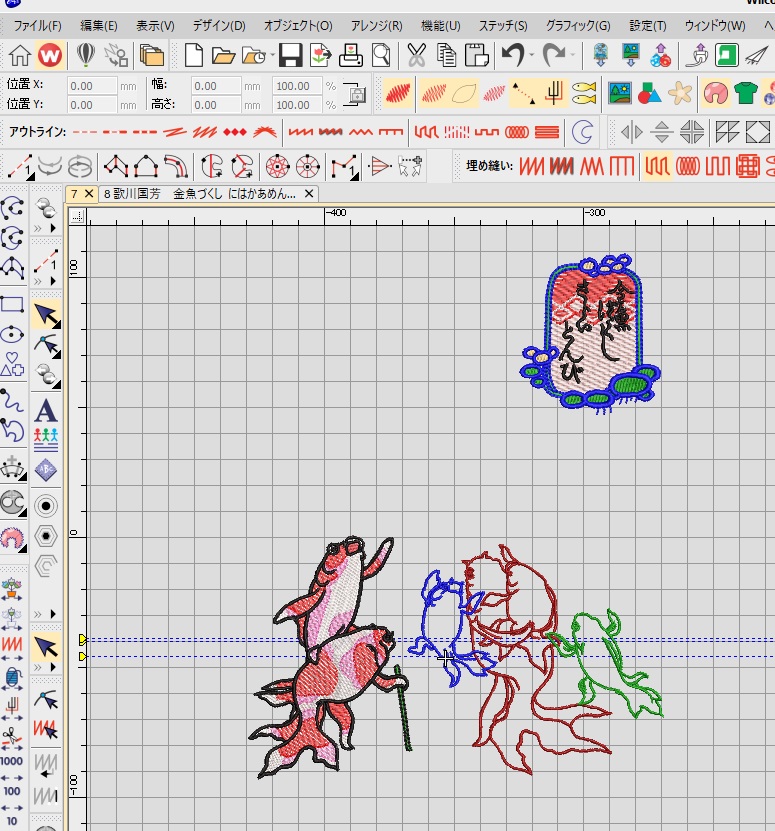Screen dimensions: 775x831
Task: Open the オブジェクト(O) menu
Action: click(298, 25)
